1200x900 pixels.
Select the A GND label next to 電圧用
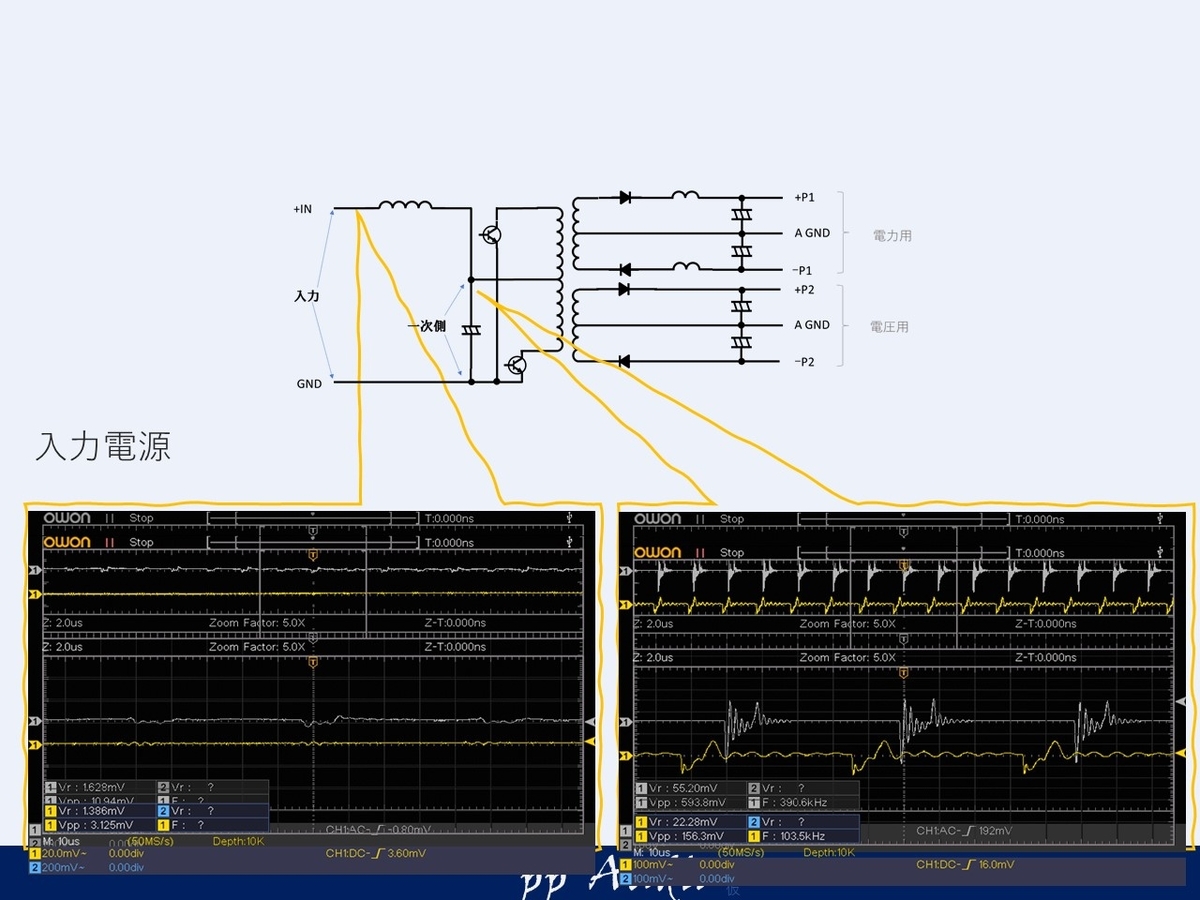[x=812, y=325]
